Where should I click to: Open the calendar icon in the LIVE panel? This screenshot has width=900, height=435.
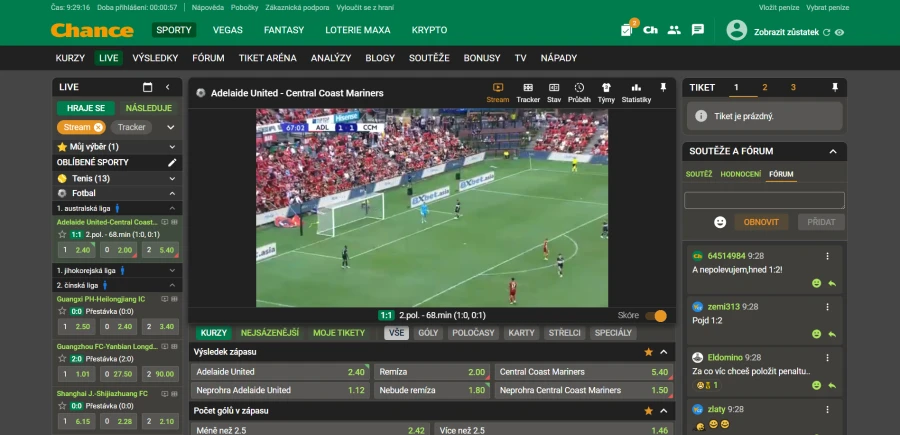point(148,87)
